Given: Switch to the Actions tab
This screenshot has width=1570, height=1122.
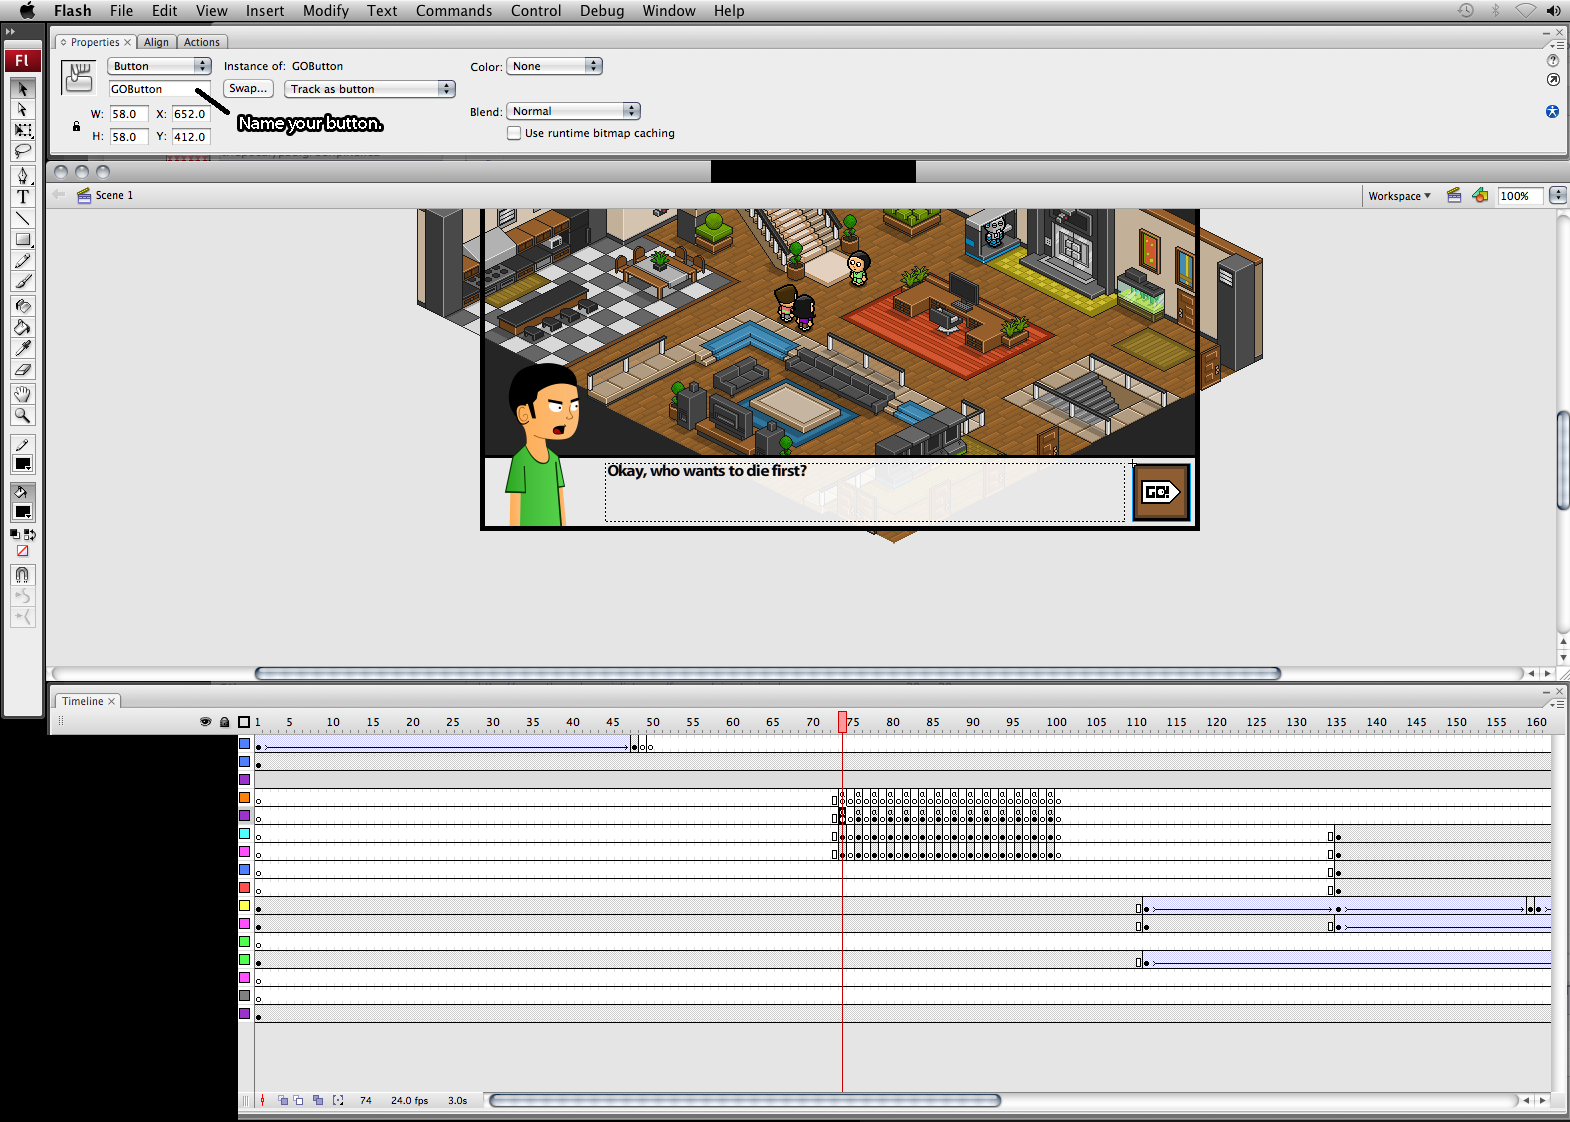Looking at the screenshot, I should point(202,42).
